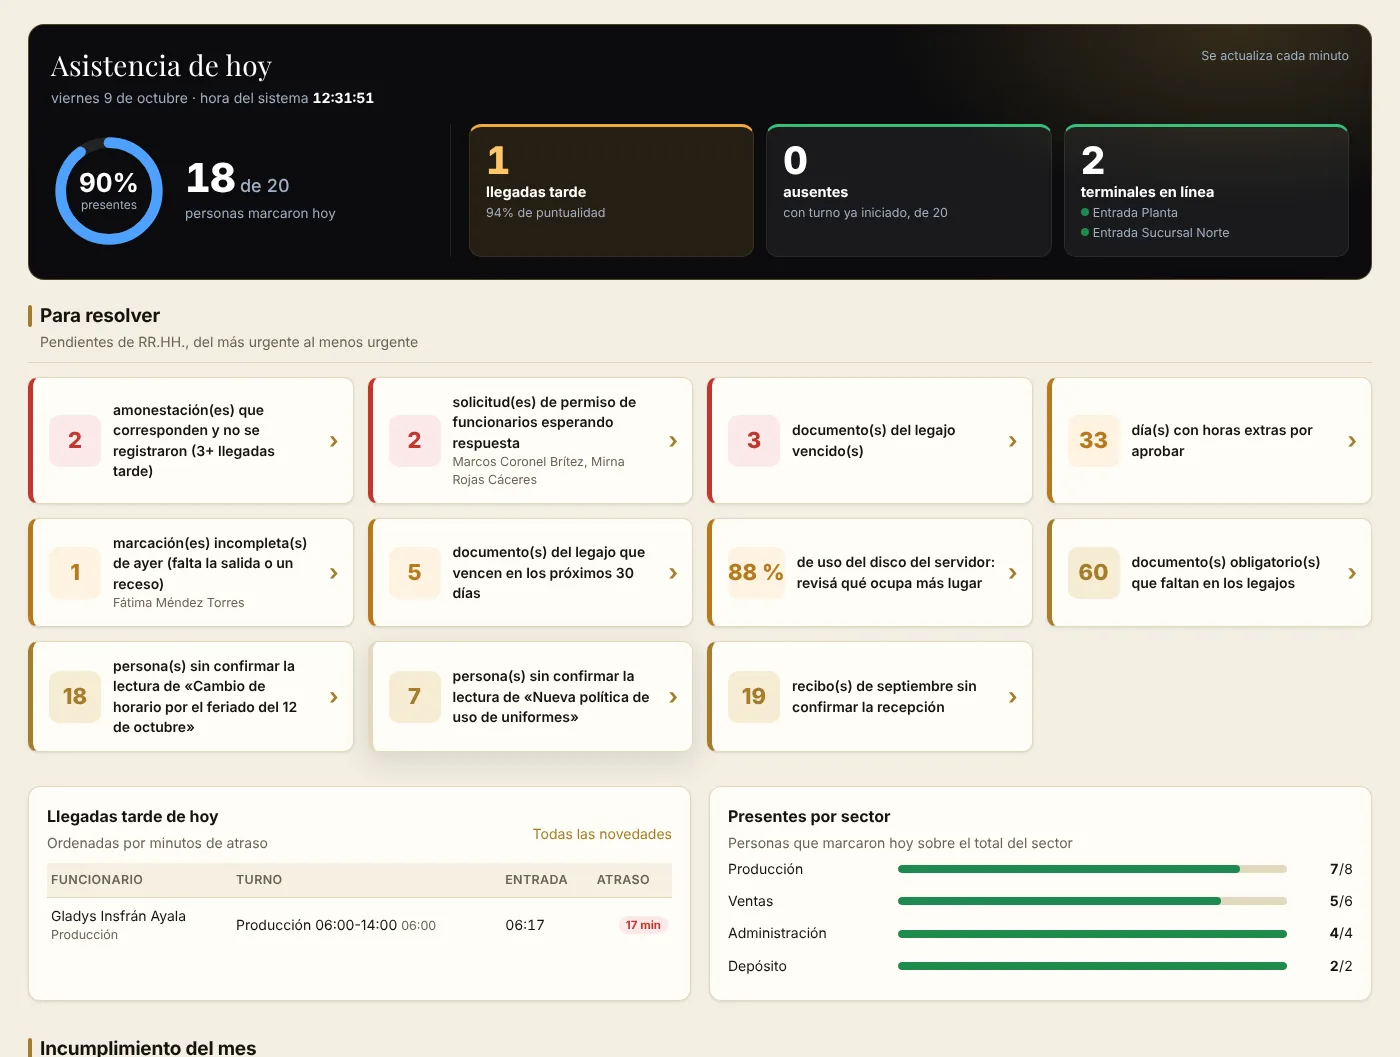
Task: Click the ENTRADA column header
Action: [536, 880]
